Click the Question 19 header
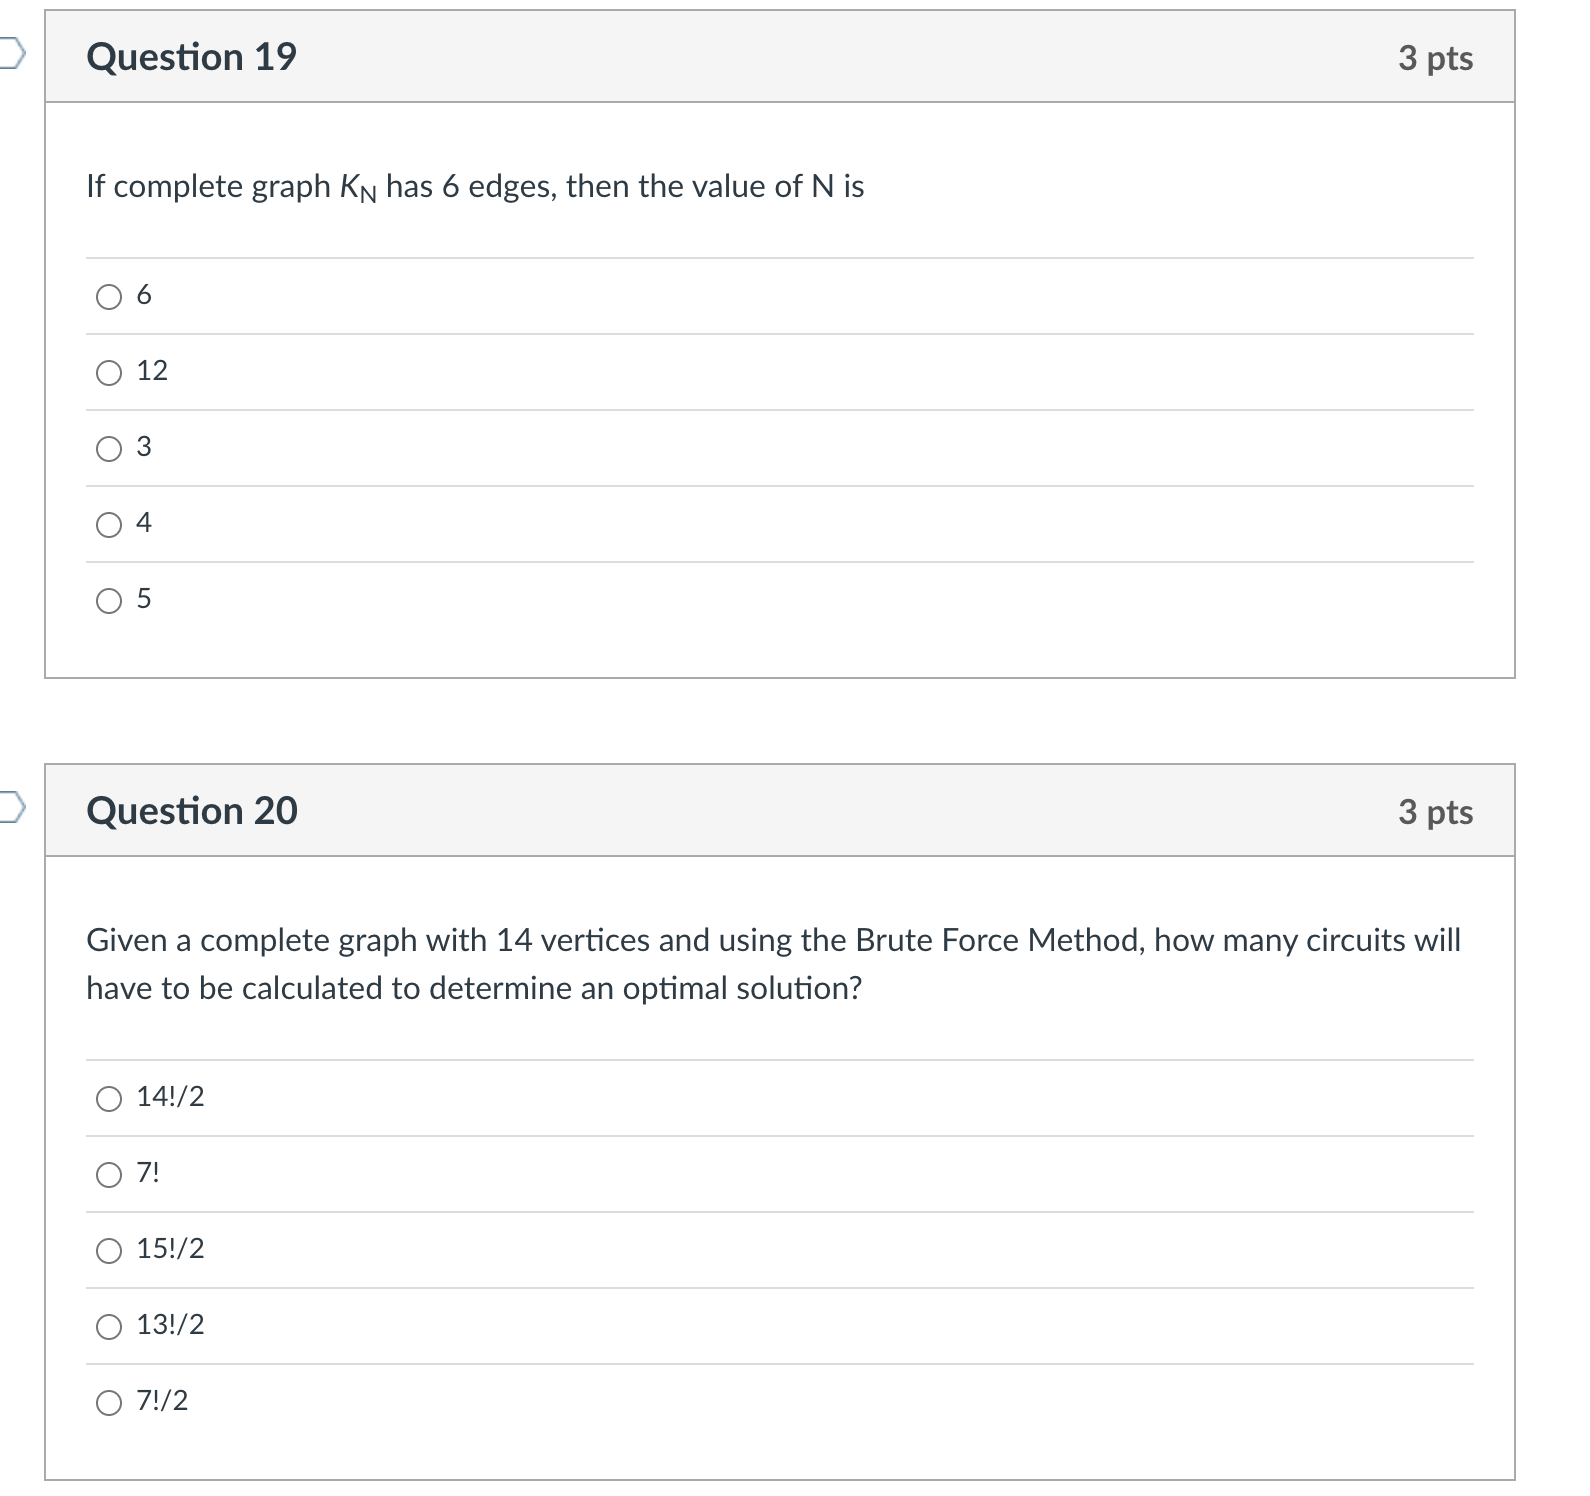Image resolution: width=1590 pixels, height=1496 pixels. point(189,57)
